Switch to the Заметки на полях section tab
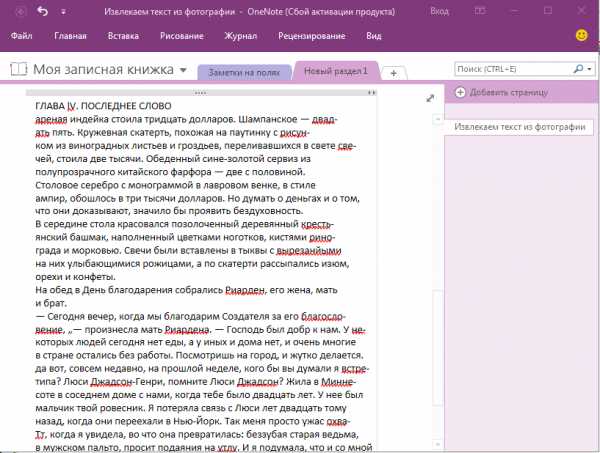Viewport: 600px width, 453px height. click(244, 72)
